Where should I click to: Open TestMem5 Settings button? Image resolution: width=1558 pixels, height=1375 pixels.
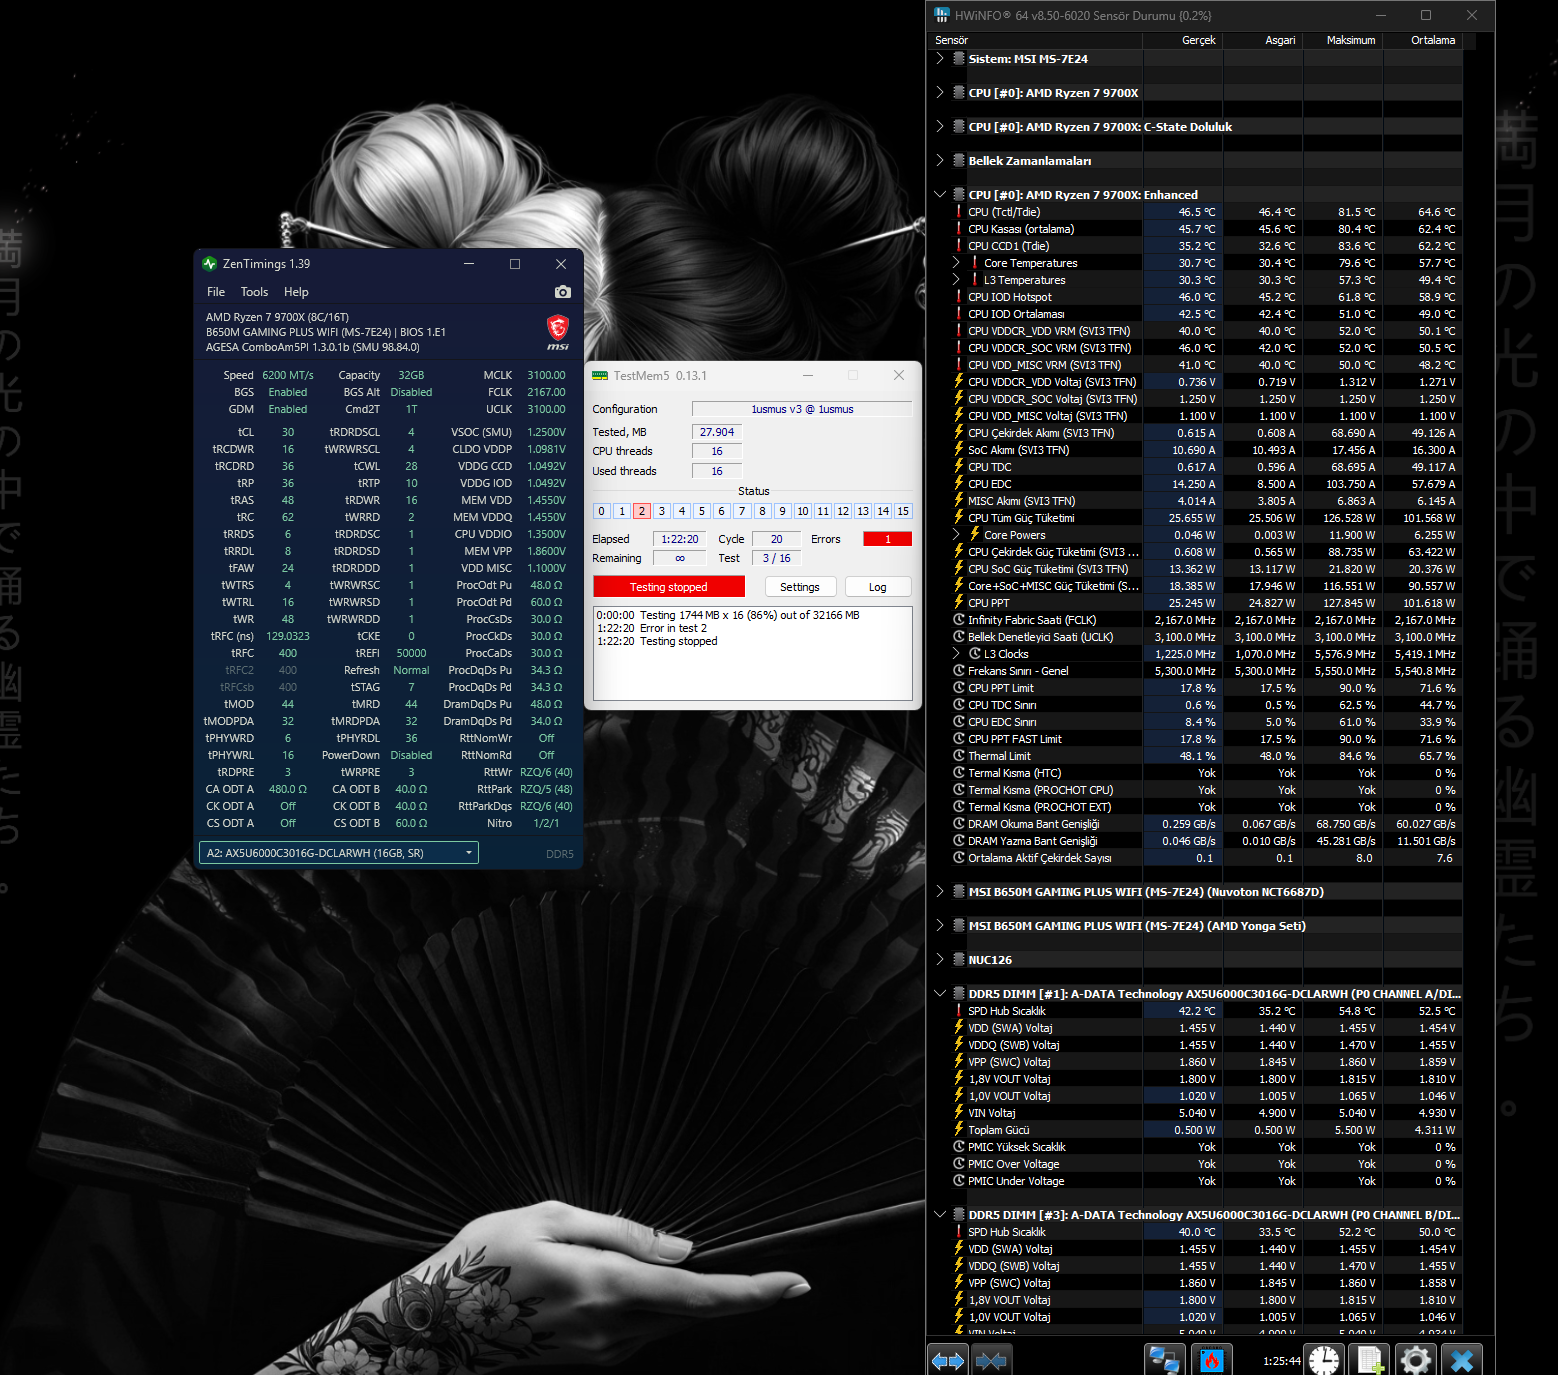[800, 587]
